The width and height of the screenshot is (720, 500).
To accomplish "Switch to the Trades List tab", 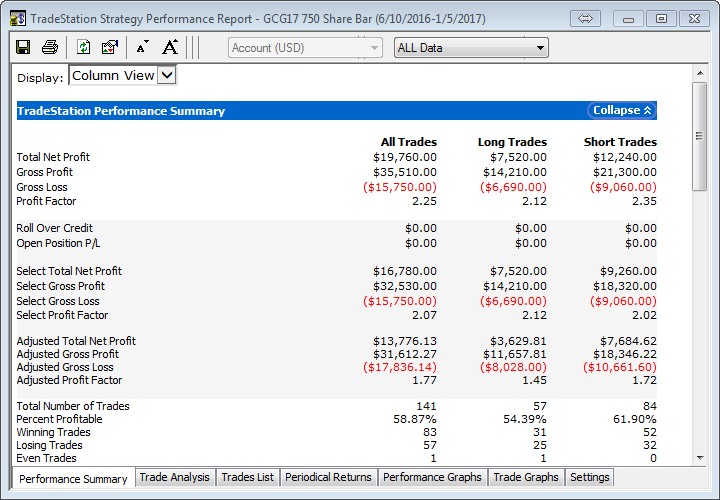I will tap(247, 478).
